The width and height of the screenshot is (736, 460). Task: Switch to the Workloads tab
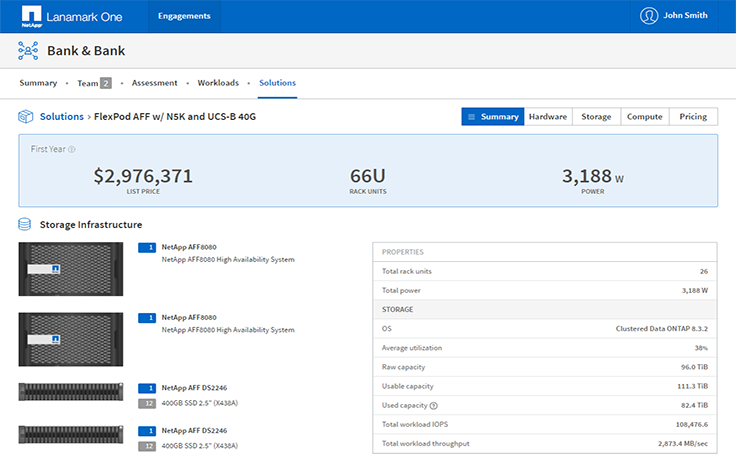click(x=218, y=83)
